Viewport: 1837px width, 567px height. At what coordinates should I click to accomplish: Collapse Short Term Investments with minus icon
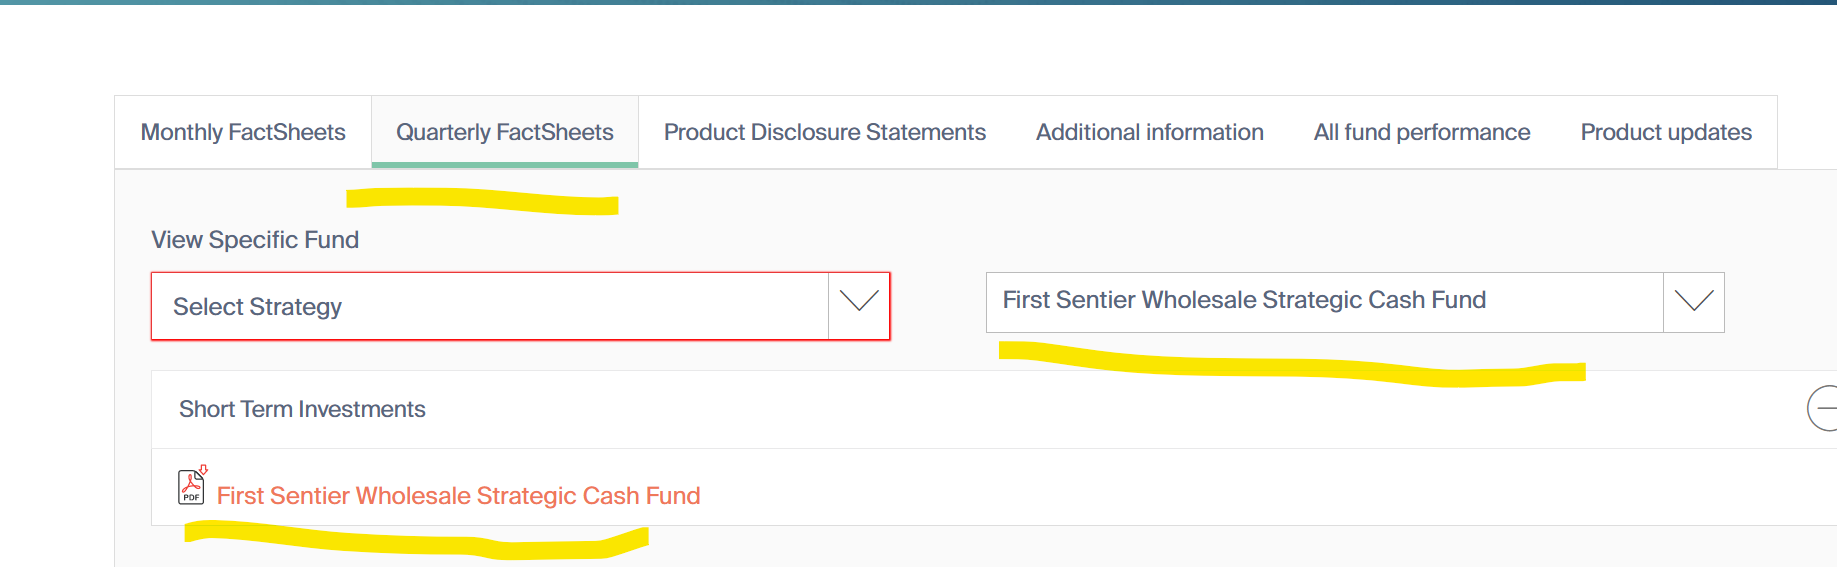tap(1824, 408)
